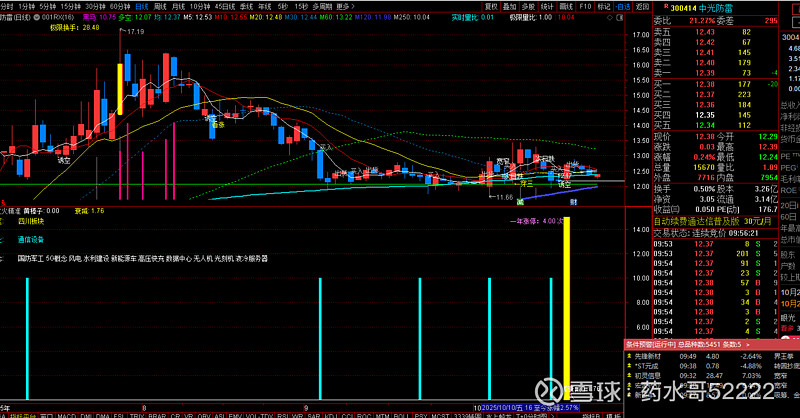Click the F10 company info button

(x=585, y=7)
